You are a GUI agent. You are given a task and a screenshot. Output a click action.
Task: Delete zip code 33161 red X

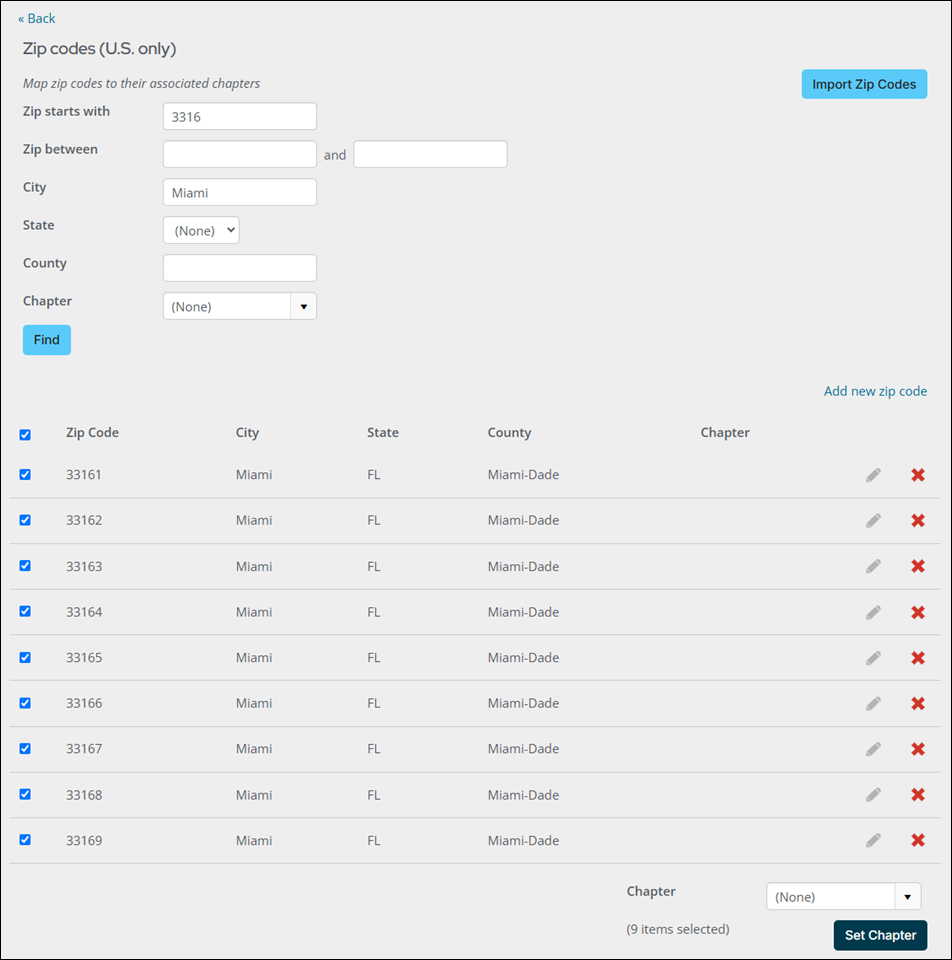[x=918, y=475]
